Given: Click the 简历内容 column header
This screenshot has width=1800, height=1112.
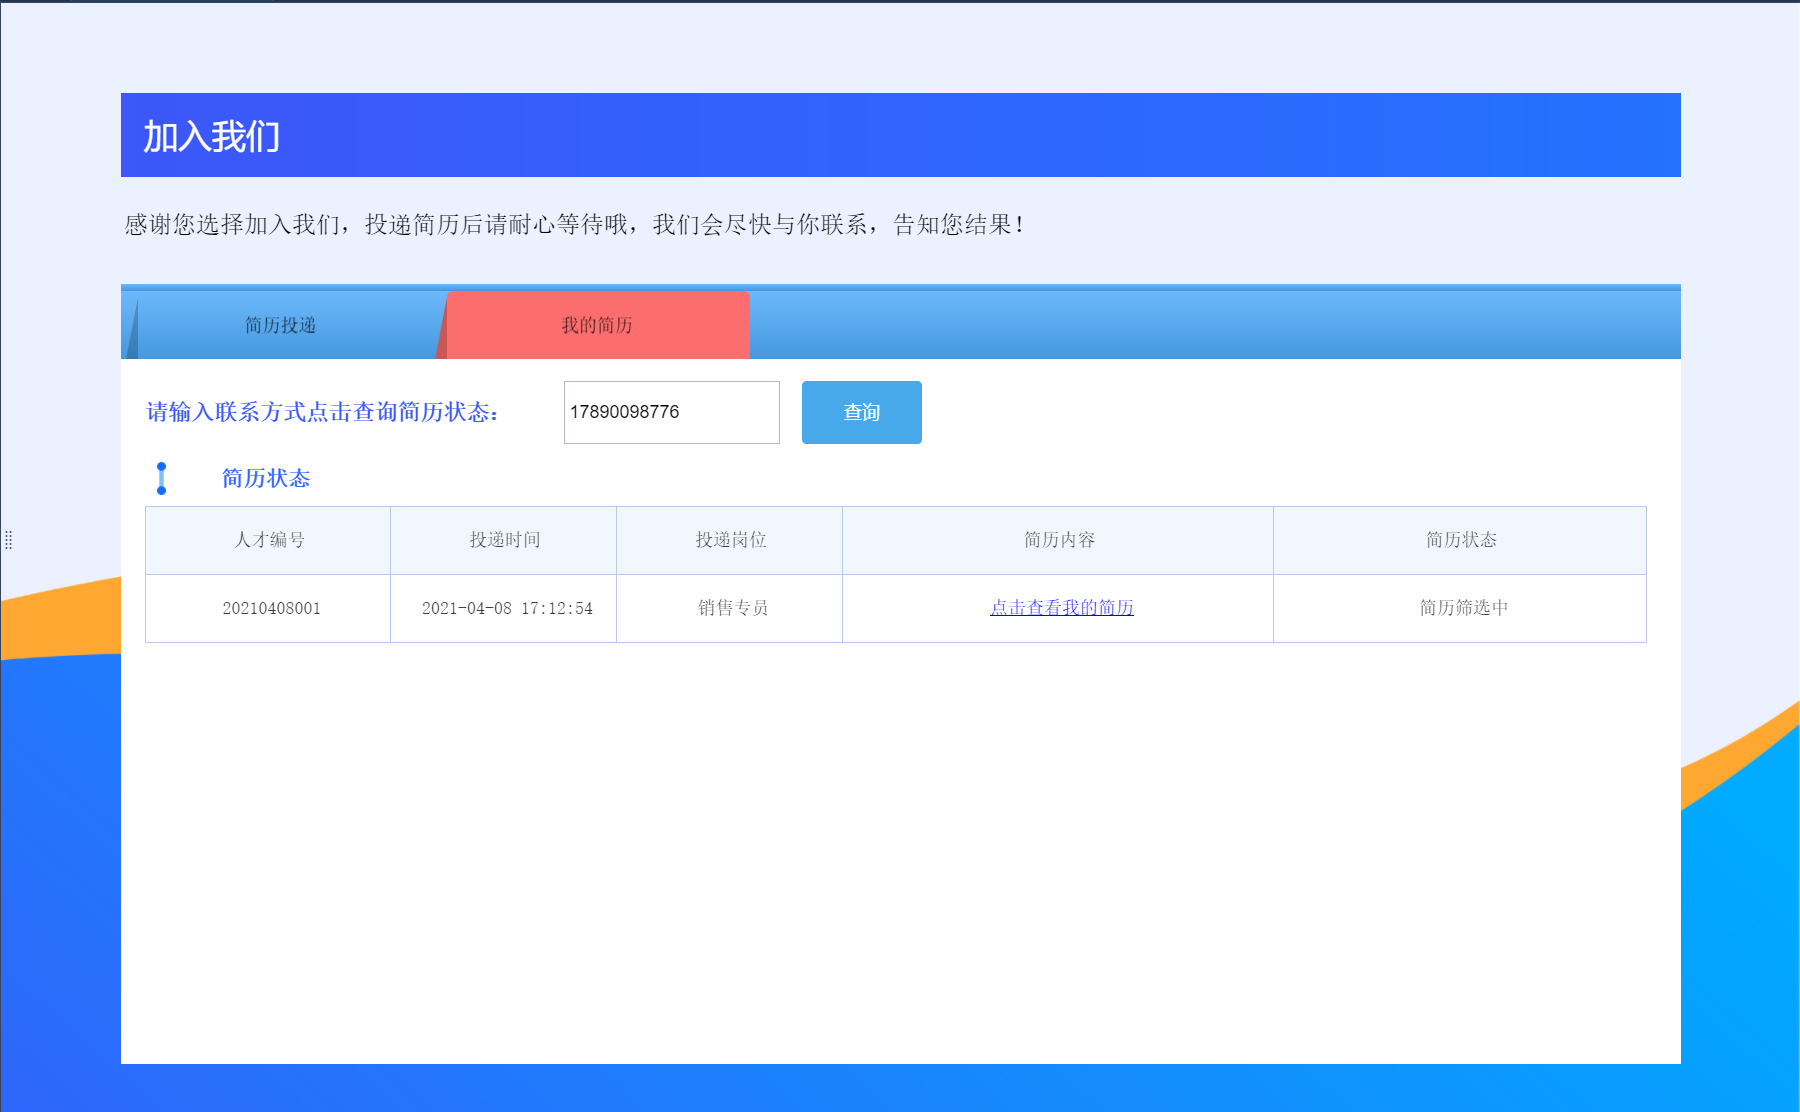Looking at the screenshot, I should (x=1058, y=540).
